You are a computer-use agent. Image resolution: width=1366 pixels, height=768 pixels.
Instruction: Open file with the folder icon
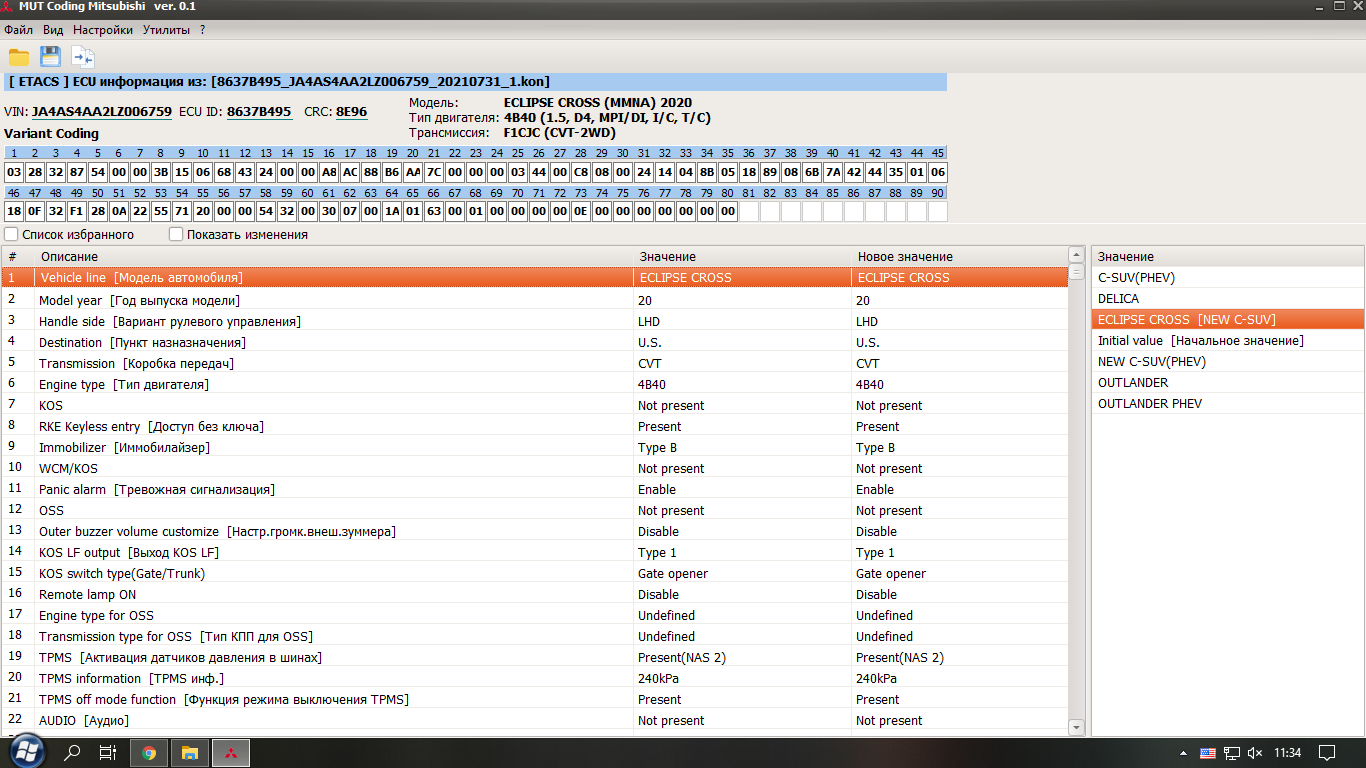(19, 57)
